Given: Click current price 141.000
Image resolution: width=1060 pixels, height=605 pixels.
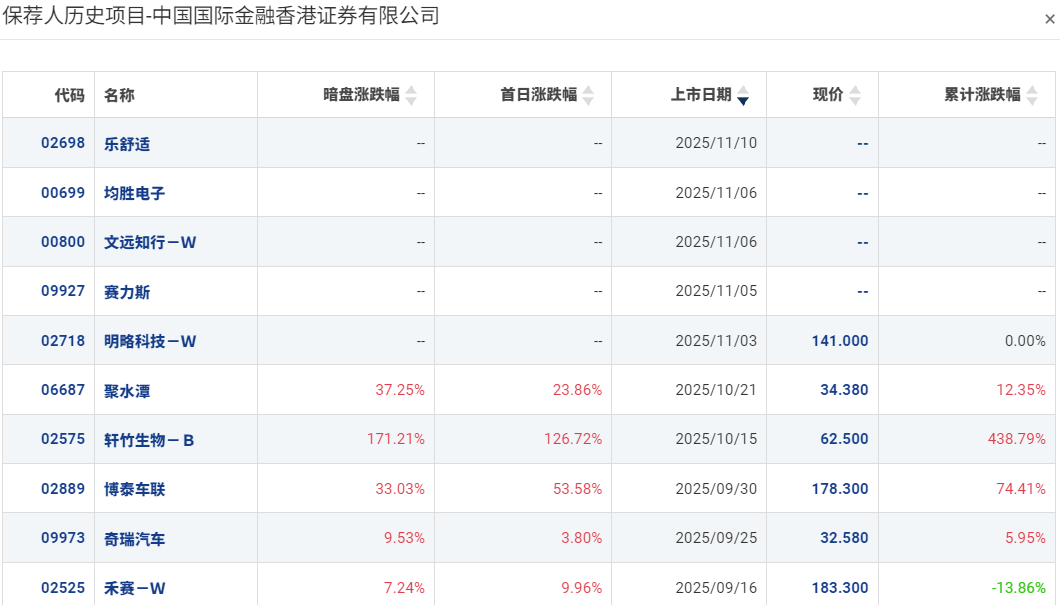Looking at the screenshot, I should (x=840, y=341).
